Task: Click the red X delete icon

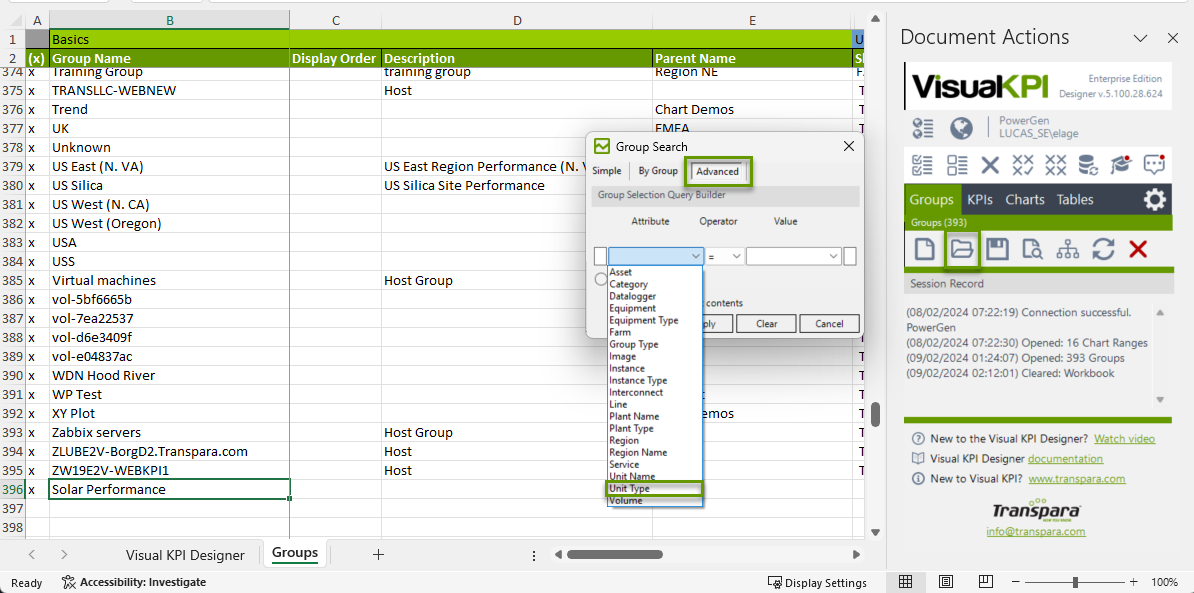Action: tap(1138, 250)
